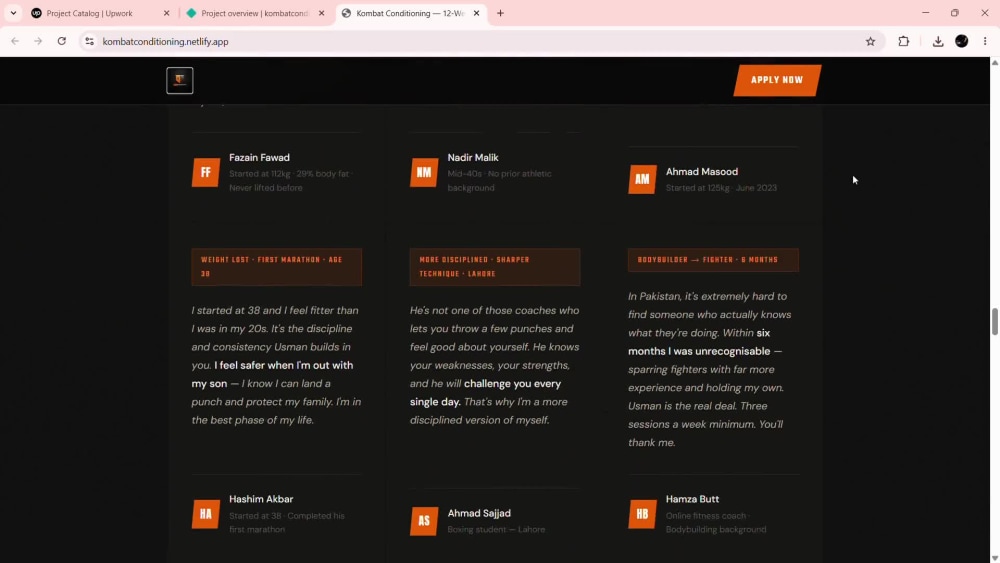Screen dimensions: 1000x563
Task: Click the AM avatar badge for Ahmad Masood
Action: click(642, 180)
